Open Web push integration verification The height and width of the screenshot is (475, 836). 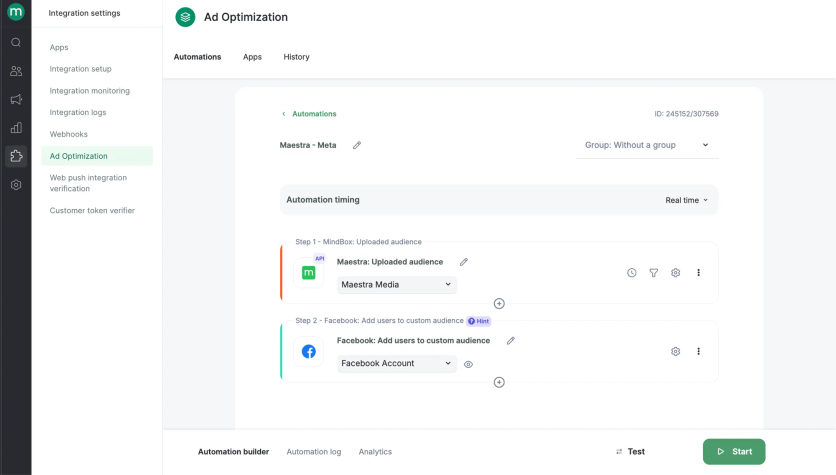[x=88, y=183]
